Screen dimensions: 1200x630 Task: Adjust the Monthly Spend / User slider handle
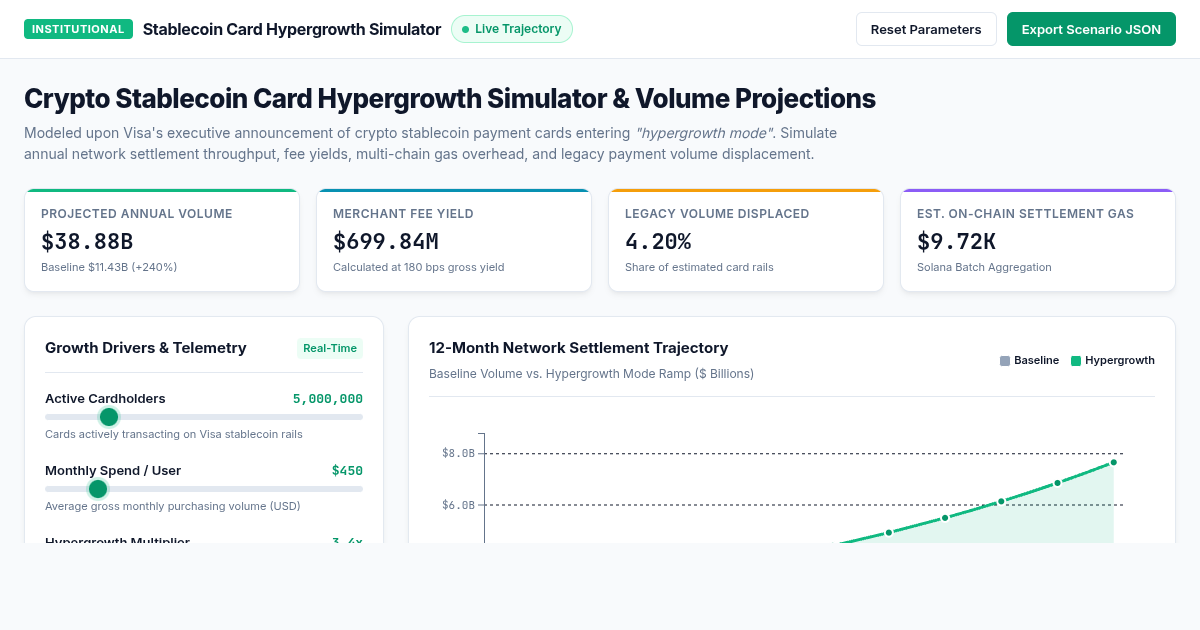click(x=98, y=489)
